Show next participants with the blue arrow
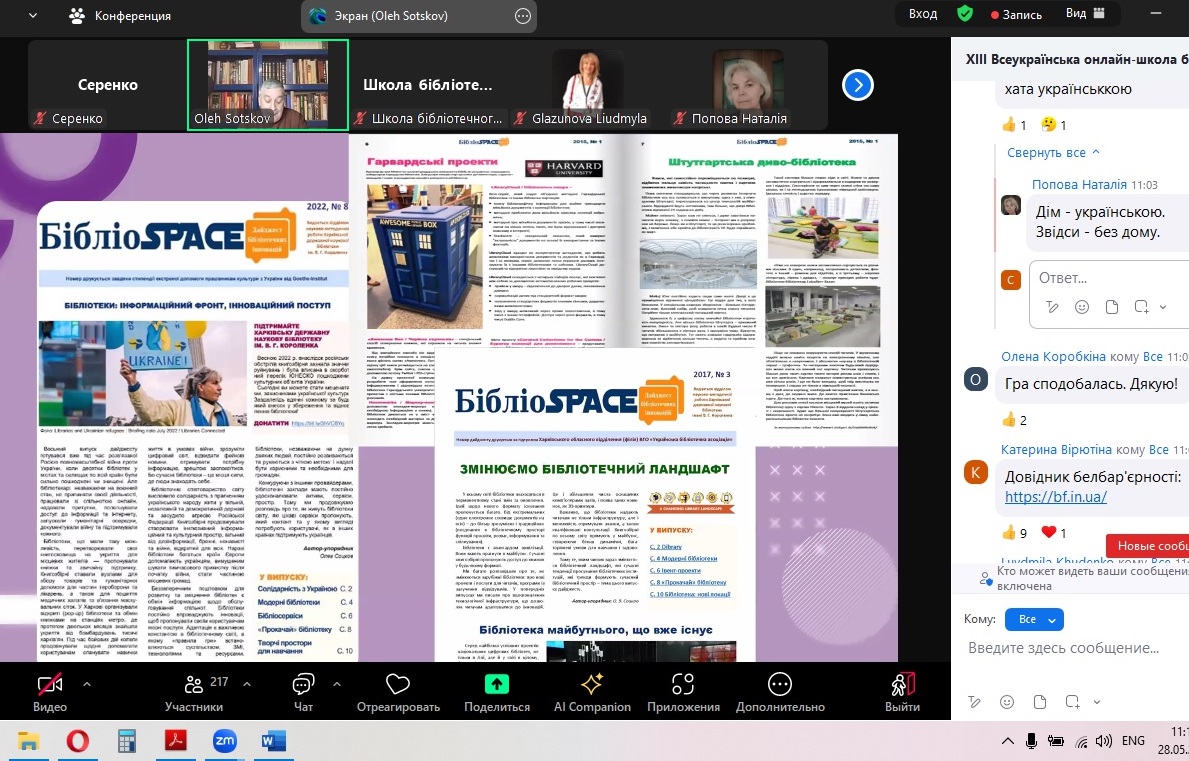This screenshot has height=761, width=1189. click(x=858, y=85)
